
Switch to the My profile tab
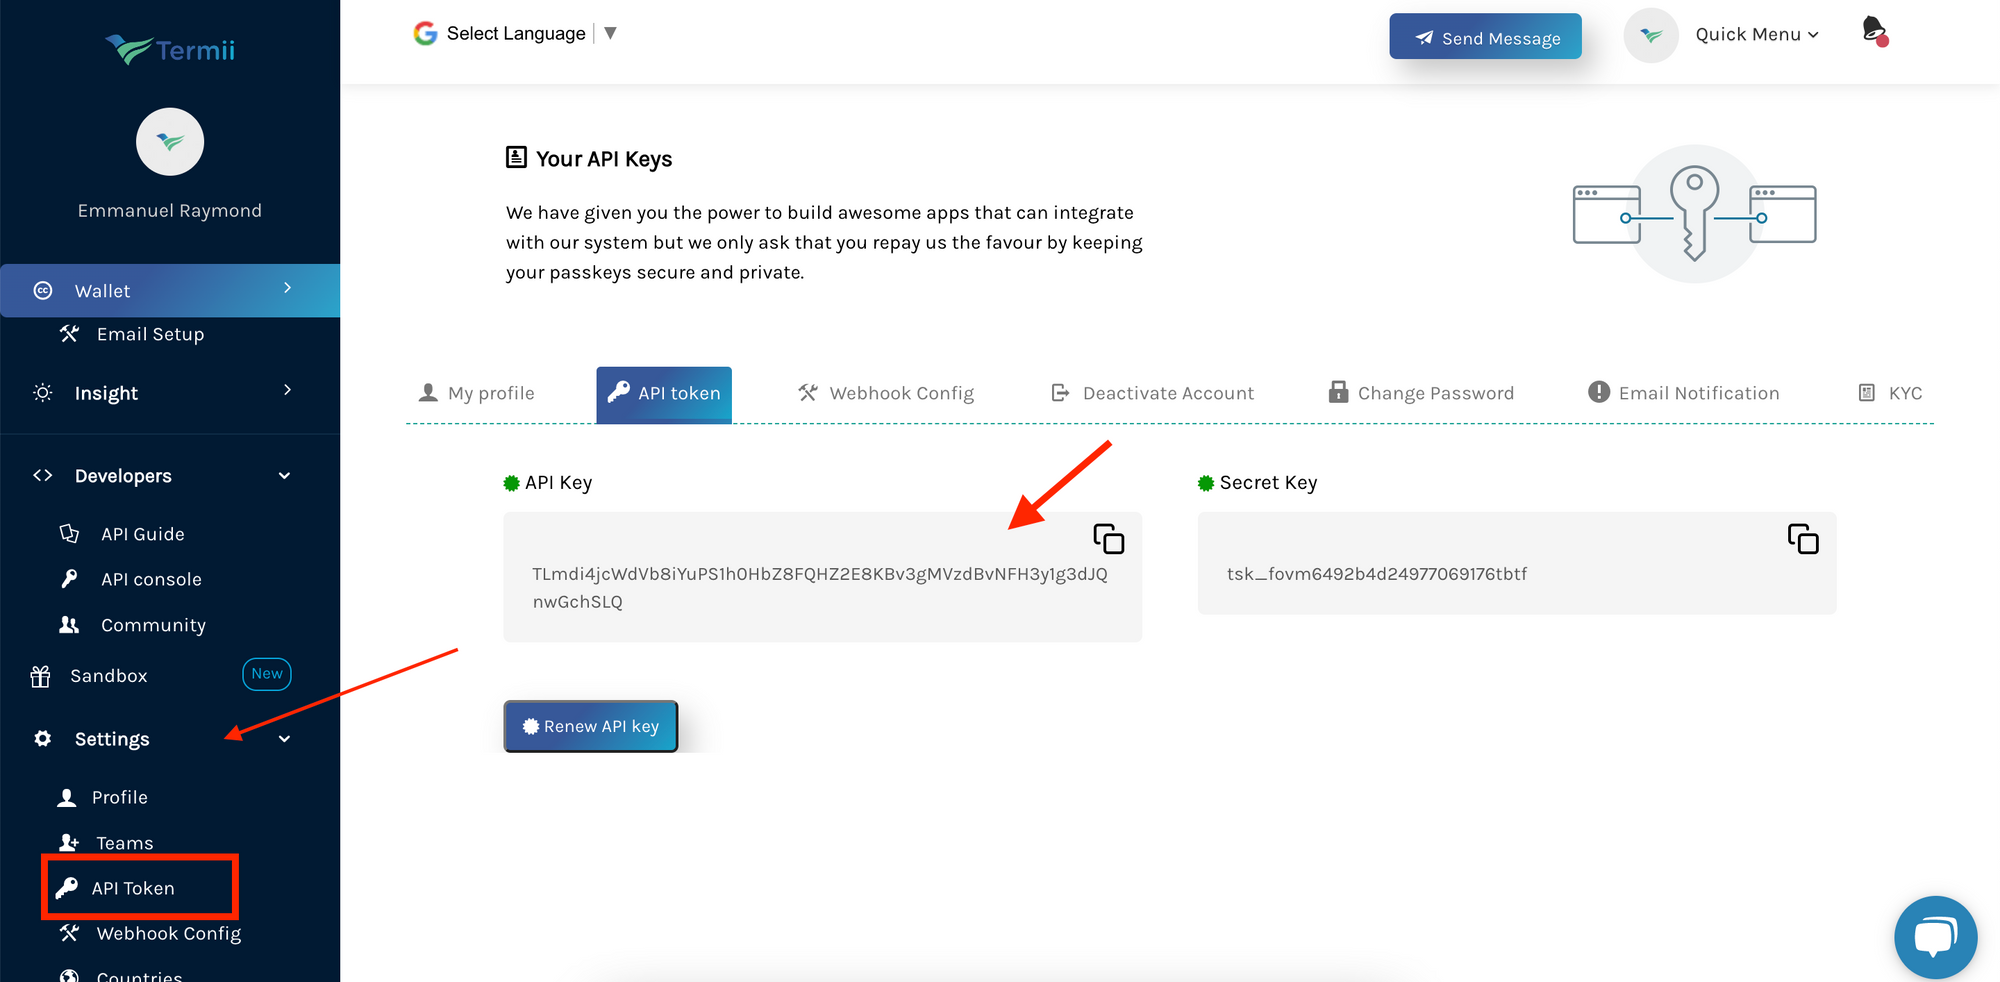coord(490,393)
